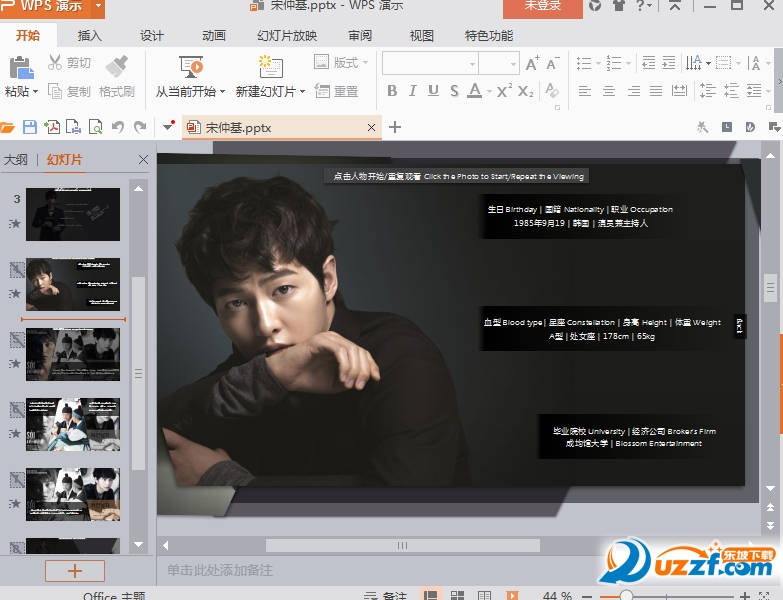This screenshot has width=783, height=600.
Task: Expand font color dropdown arrow
Action: coord(489,91)
